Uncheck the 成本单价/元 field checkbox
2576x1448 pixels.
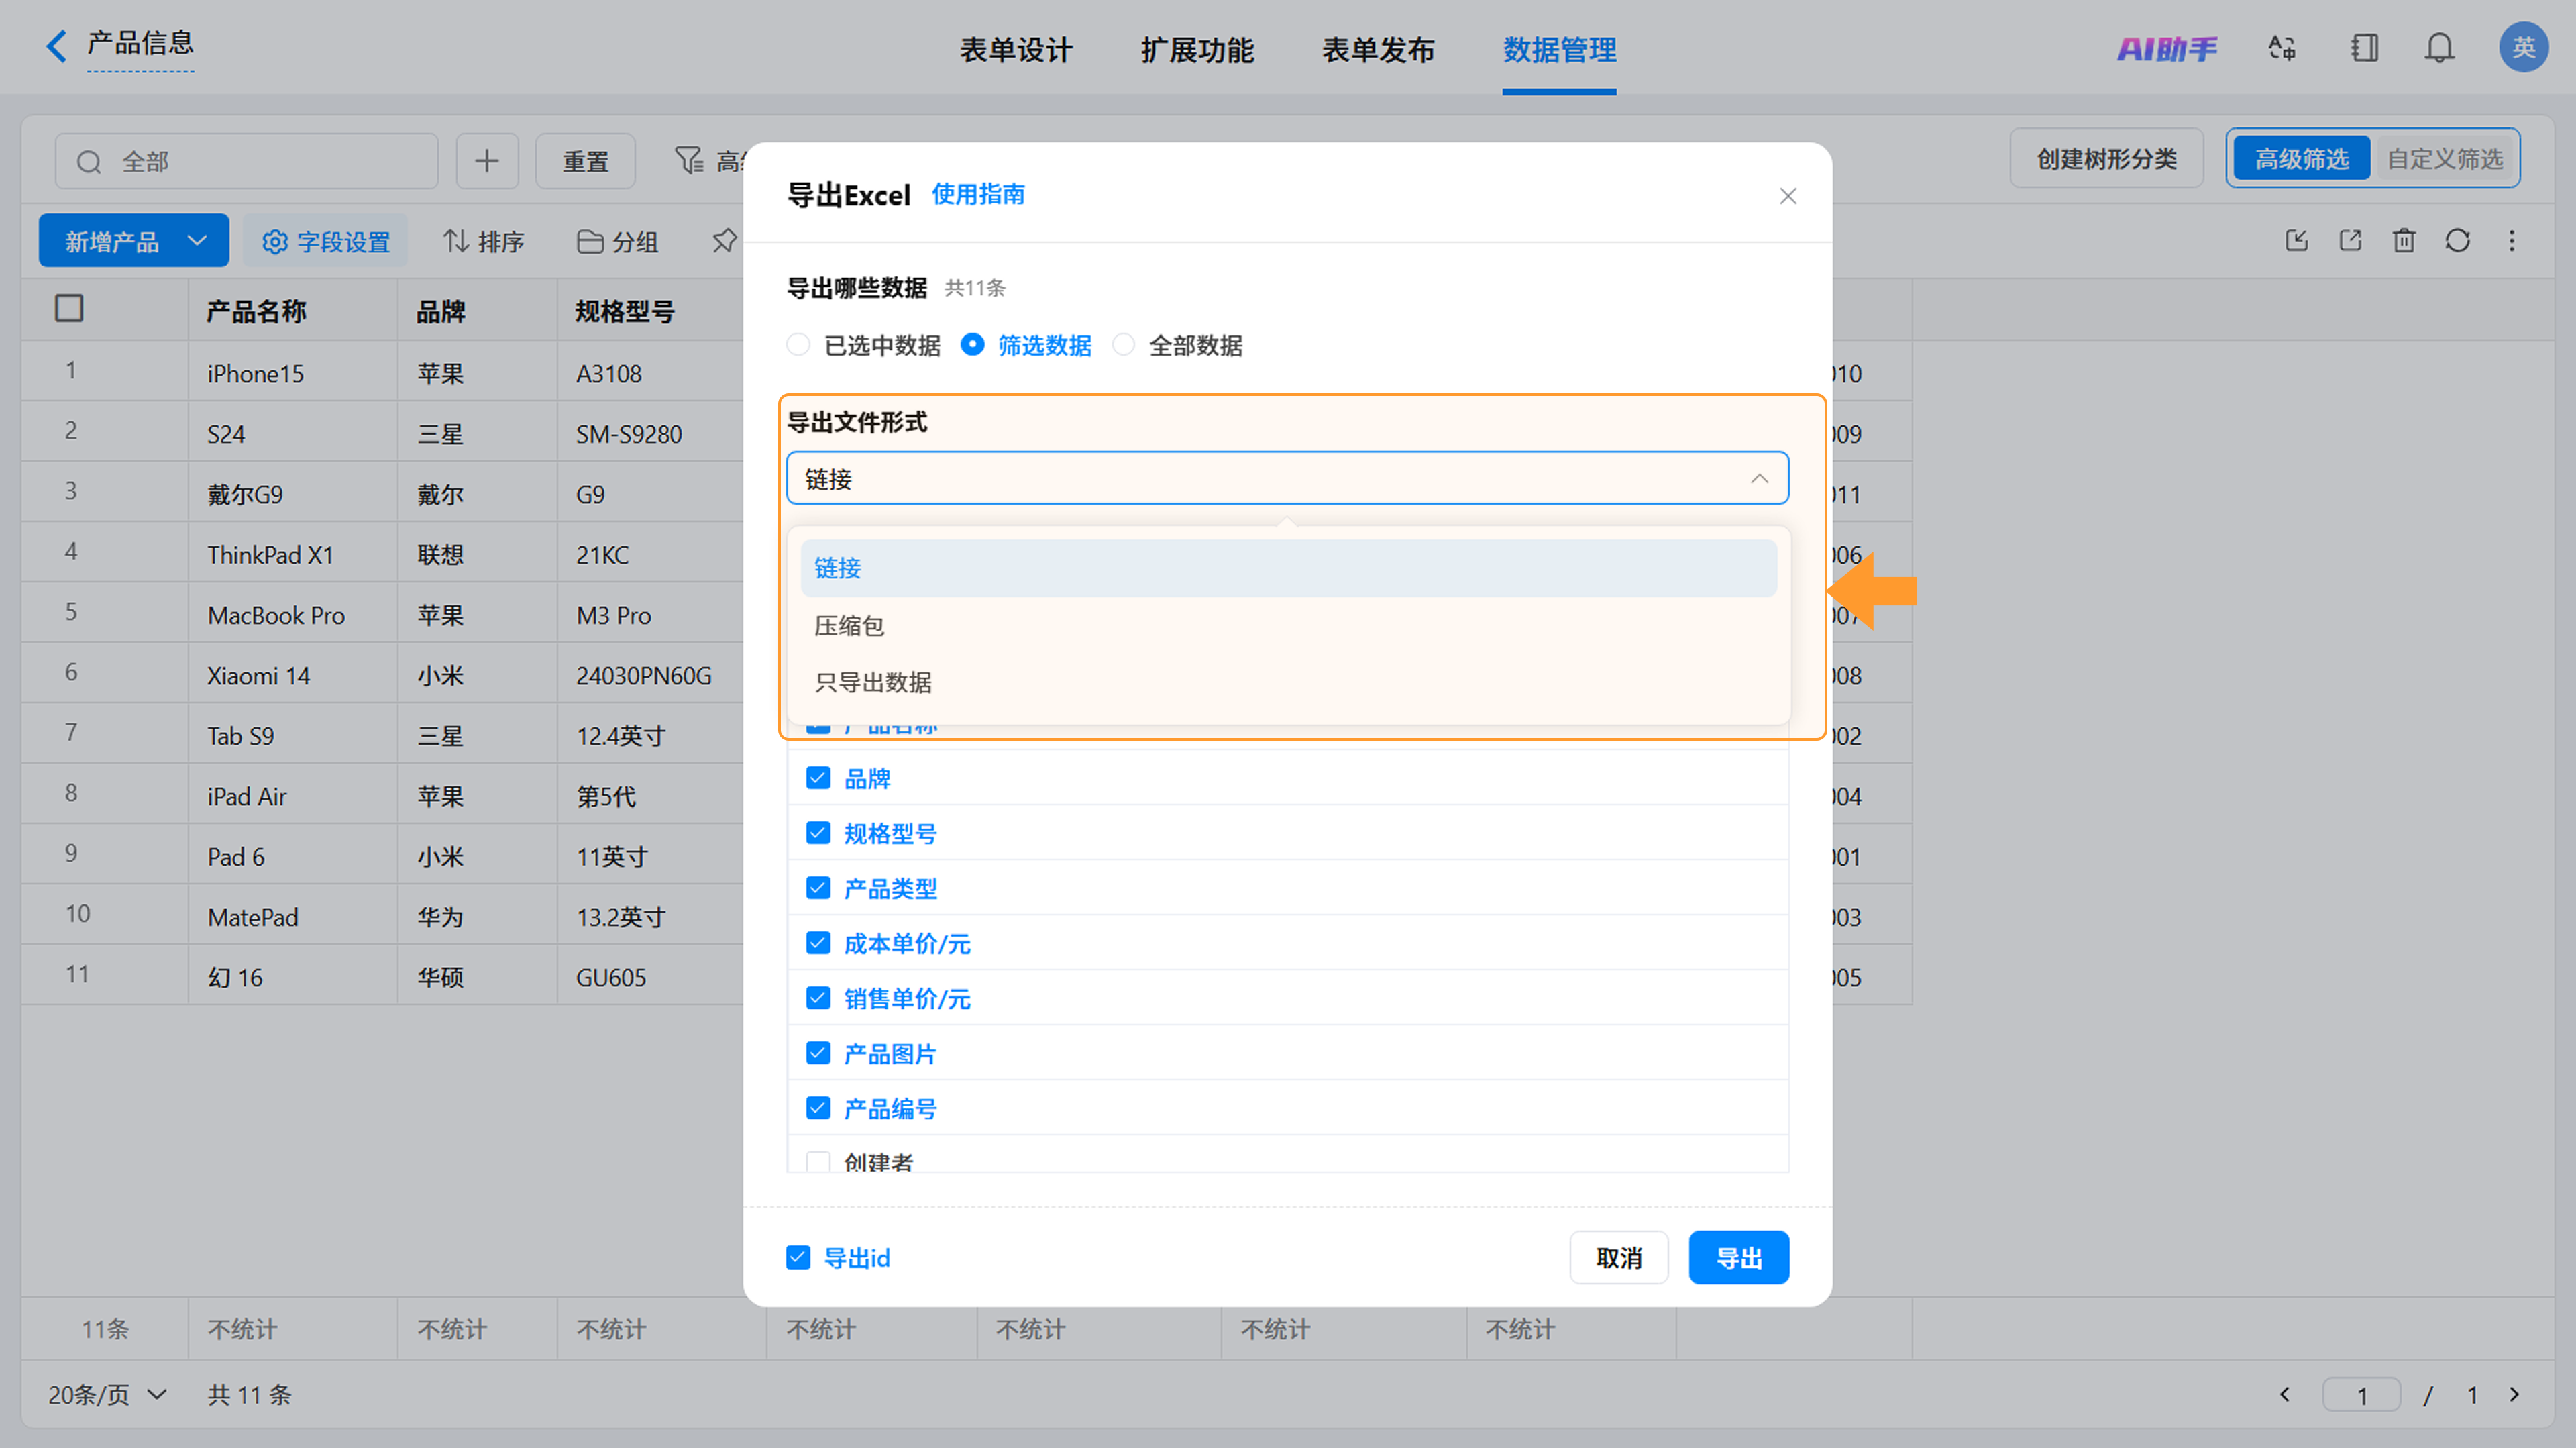[x=818, y=943]
